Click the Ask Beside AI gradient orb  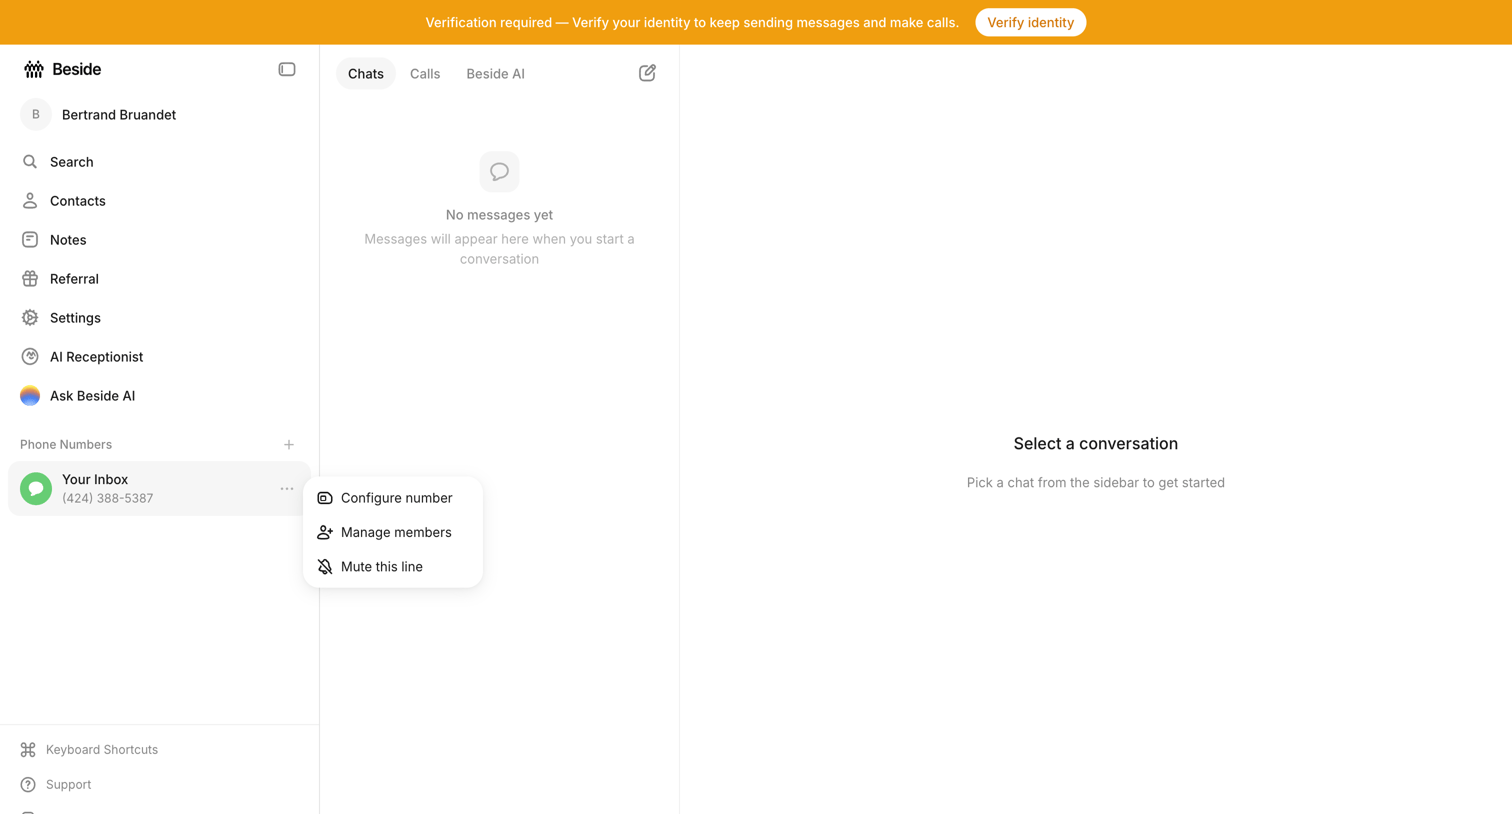(x=30, y=396)
